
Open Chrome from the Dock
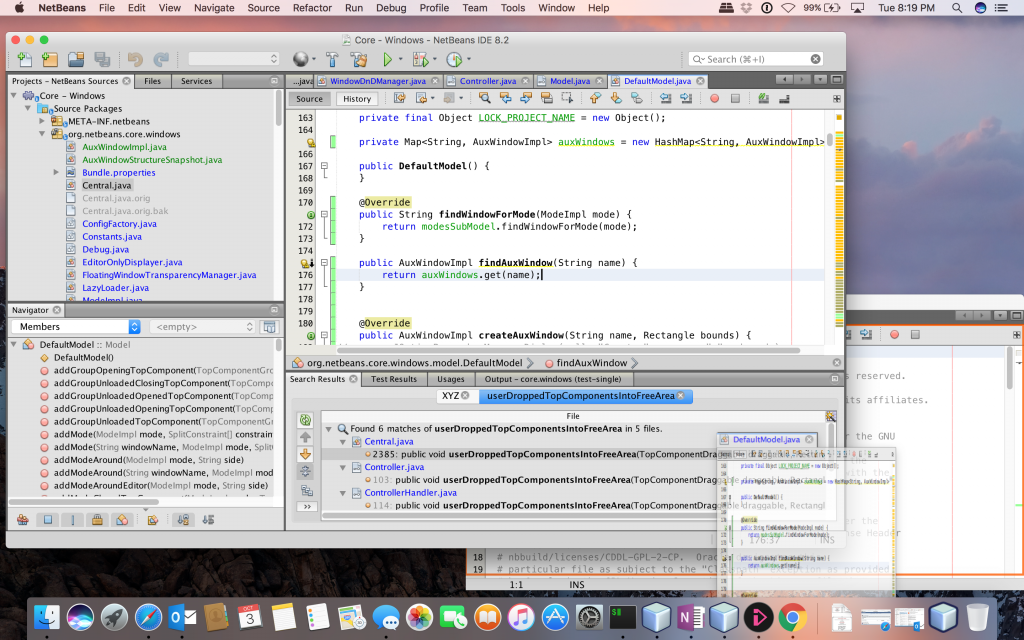(x=792, y=616)
